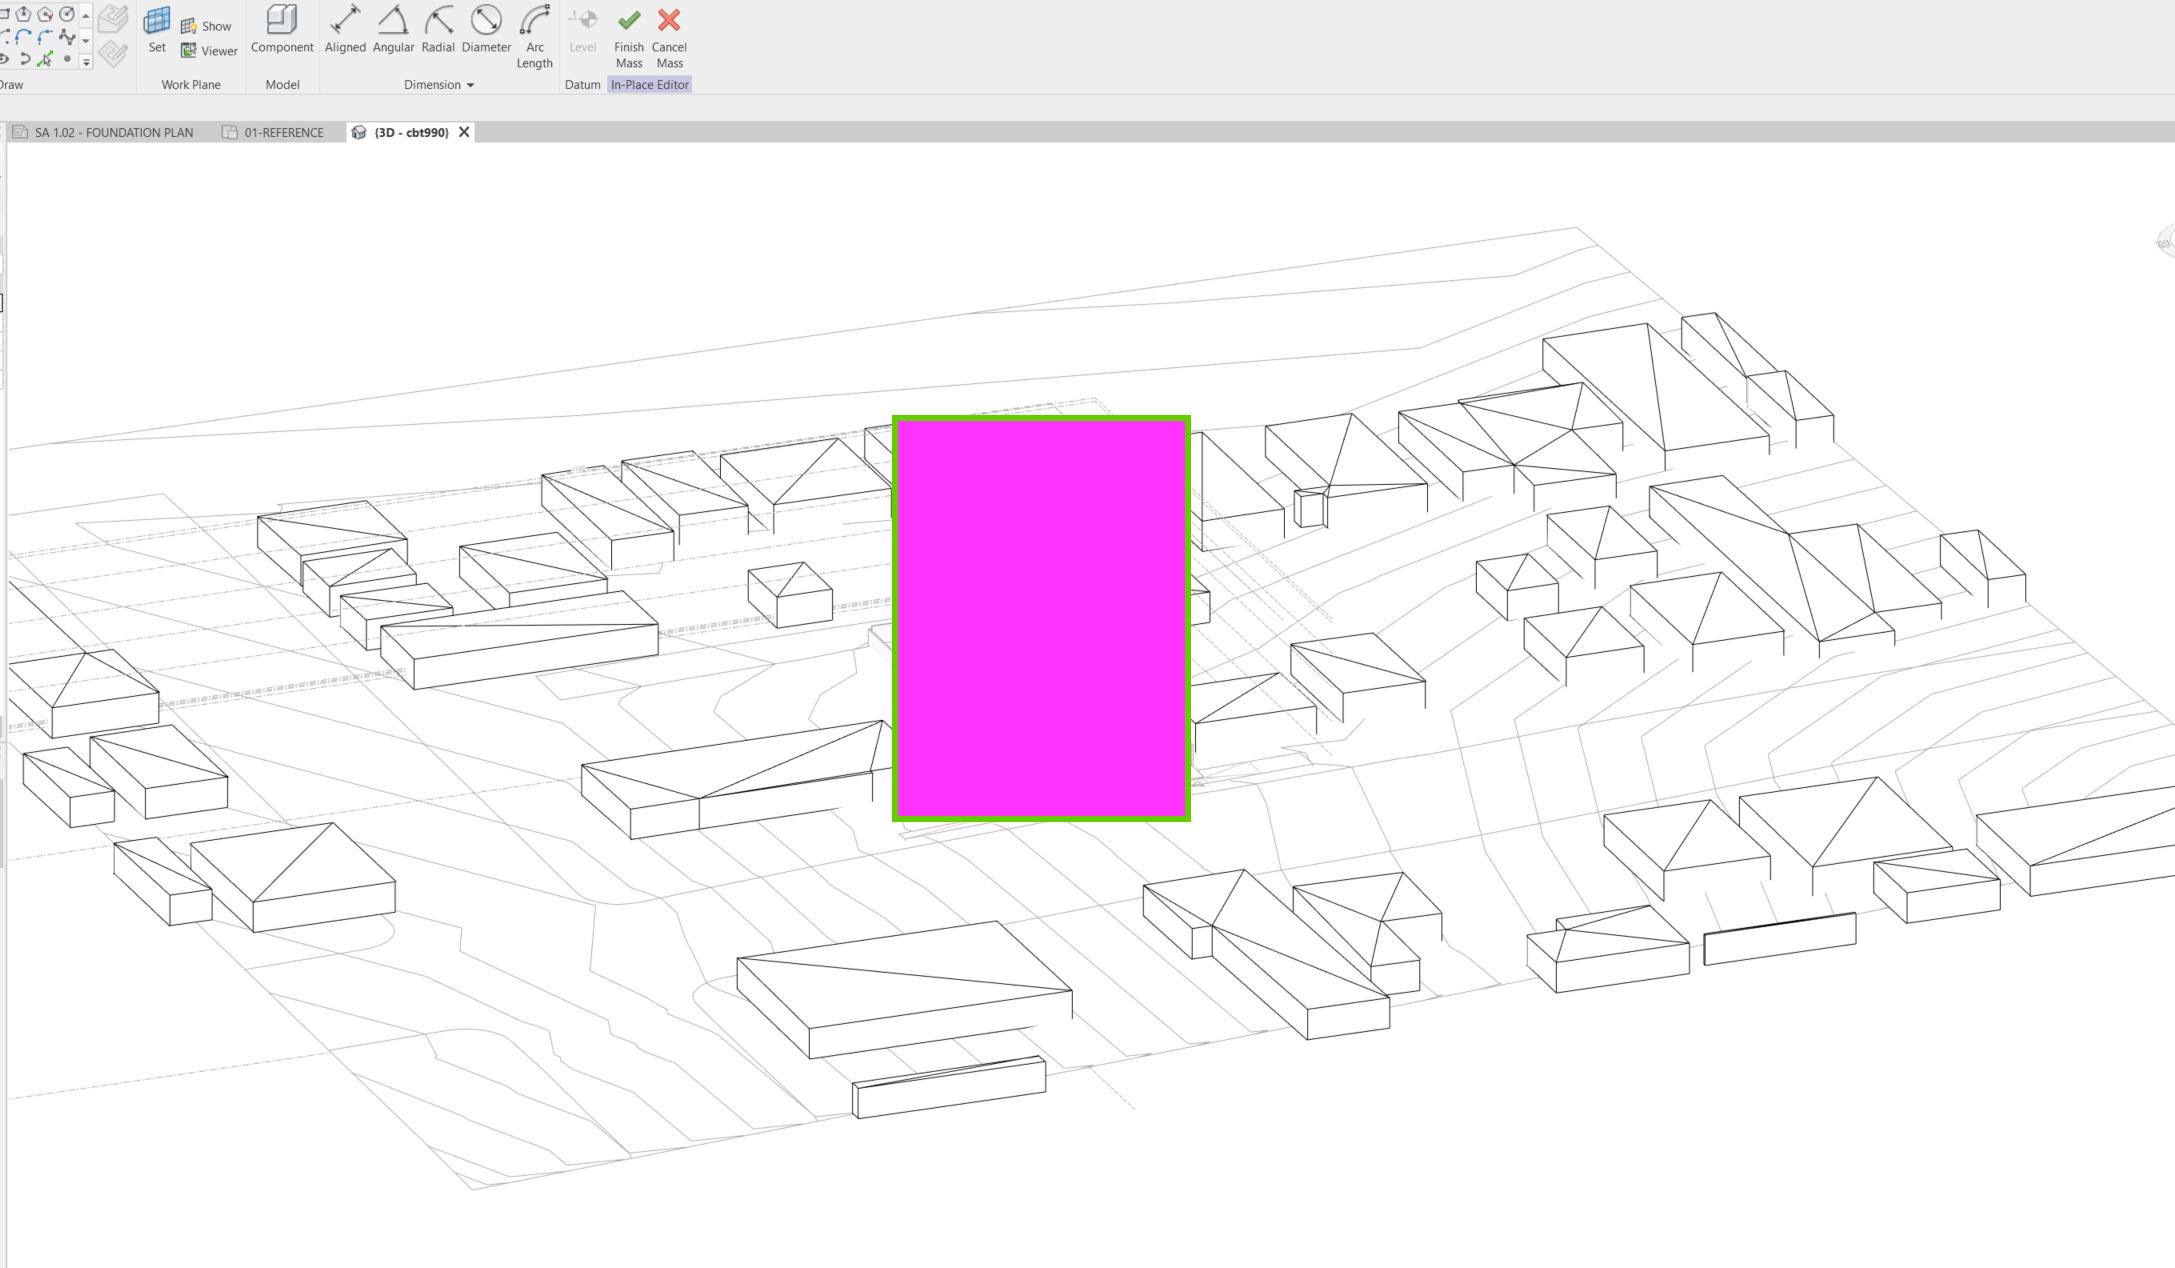Set the current work plane
The image size is (2175, 1268).
point(156,25)
